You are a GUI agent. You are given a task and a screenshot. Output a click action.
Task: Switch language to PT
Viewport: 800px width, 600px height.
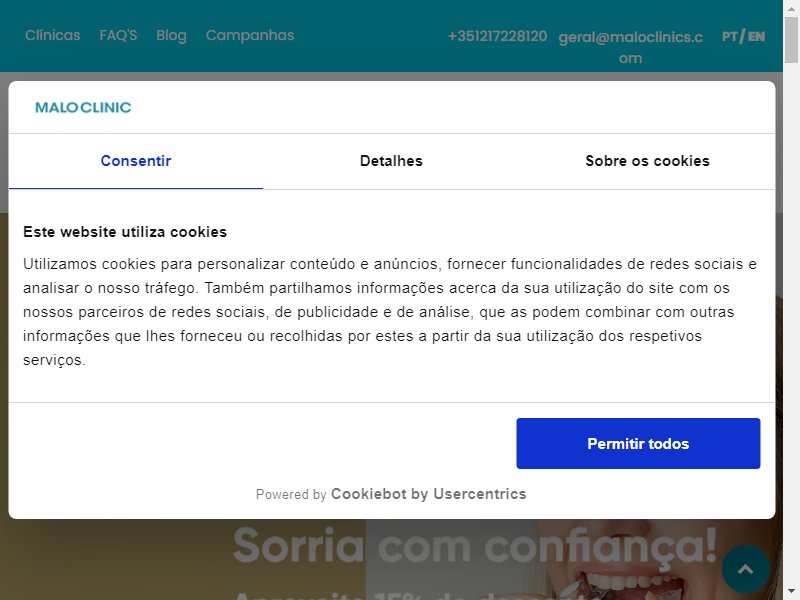pyautogui.click(x=730, y=36)
